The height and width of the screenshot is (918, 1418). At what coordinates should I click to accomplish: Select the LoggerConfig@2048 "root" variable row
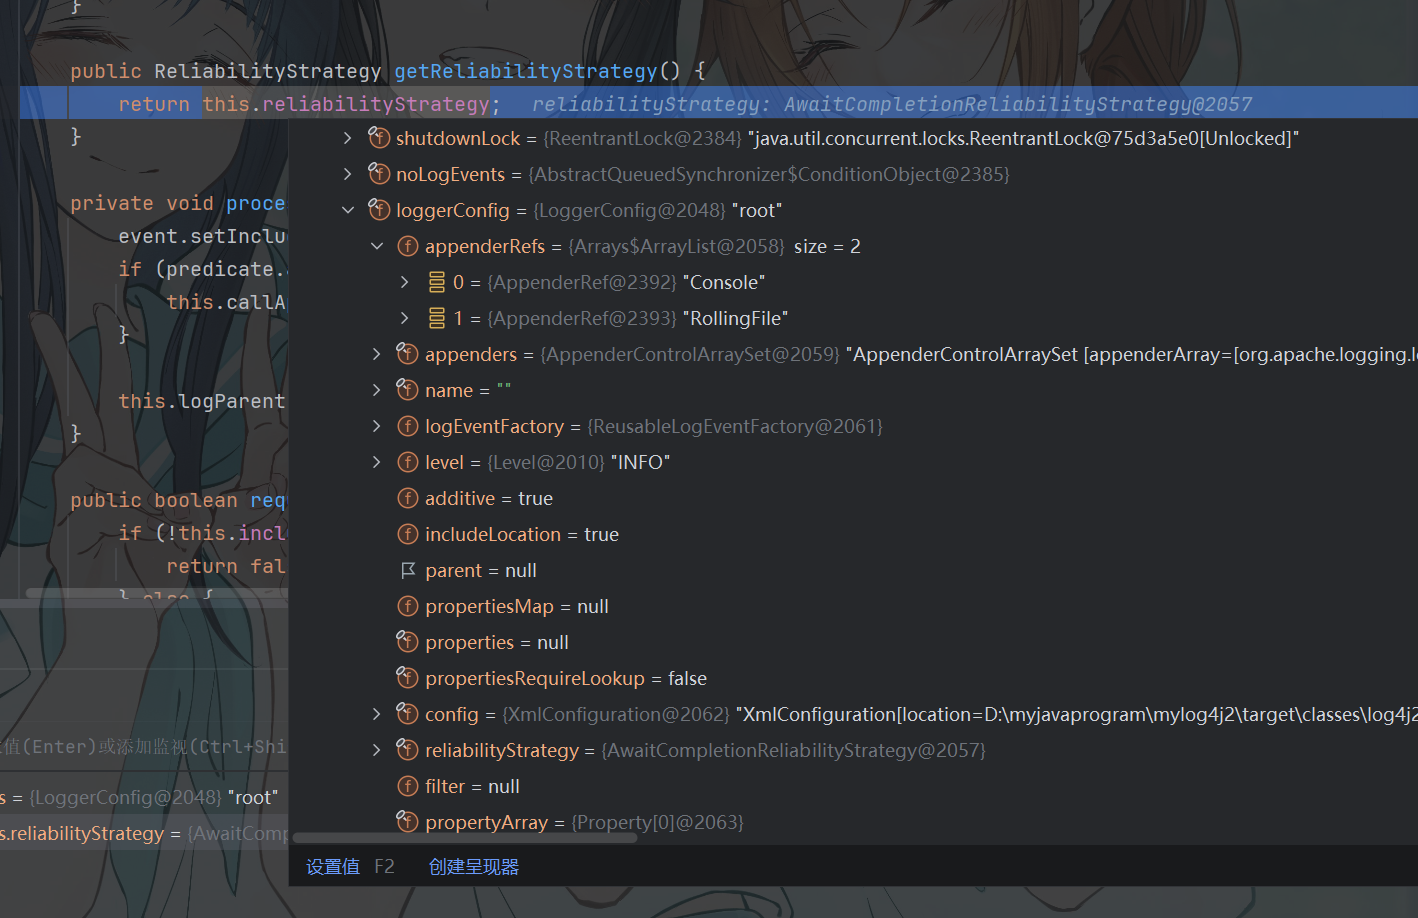click(x=144, y=797)
